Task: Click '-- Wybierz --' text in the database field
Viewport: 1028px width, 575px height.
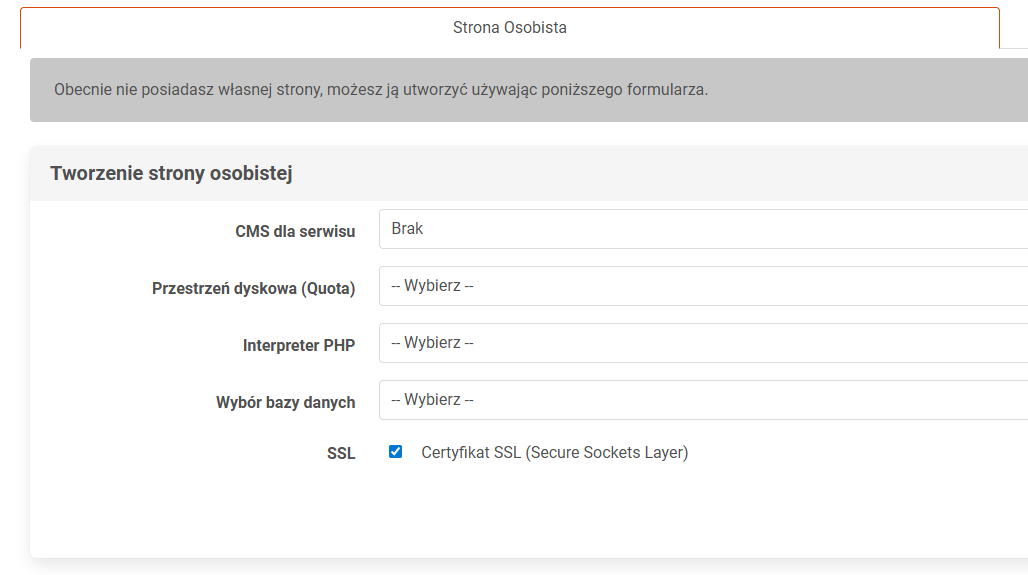Action: [x=432, y=400]
